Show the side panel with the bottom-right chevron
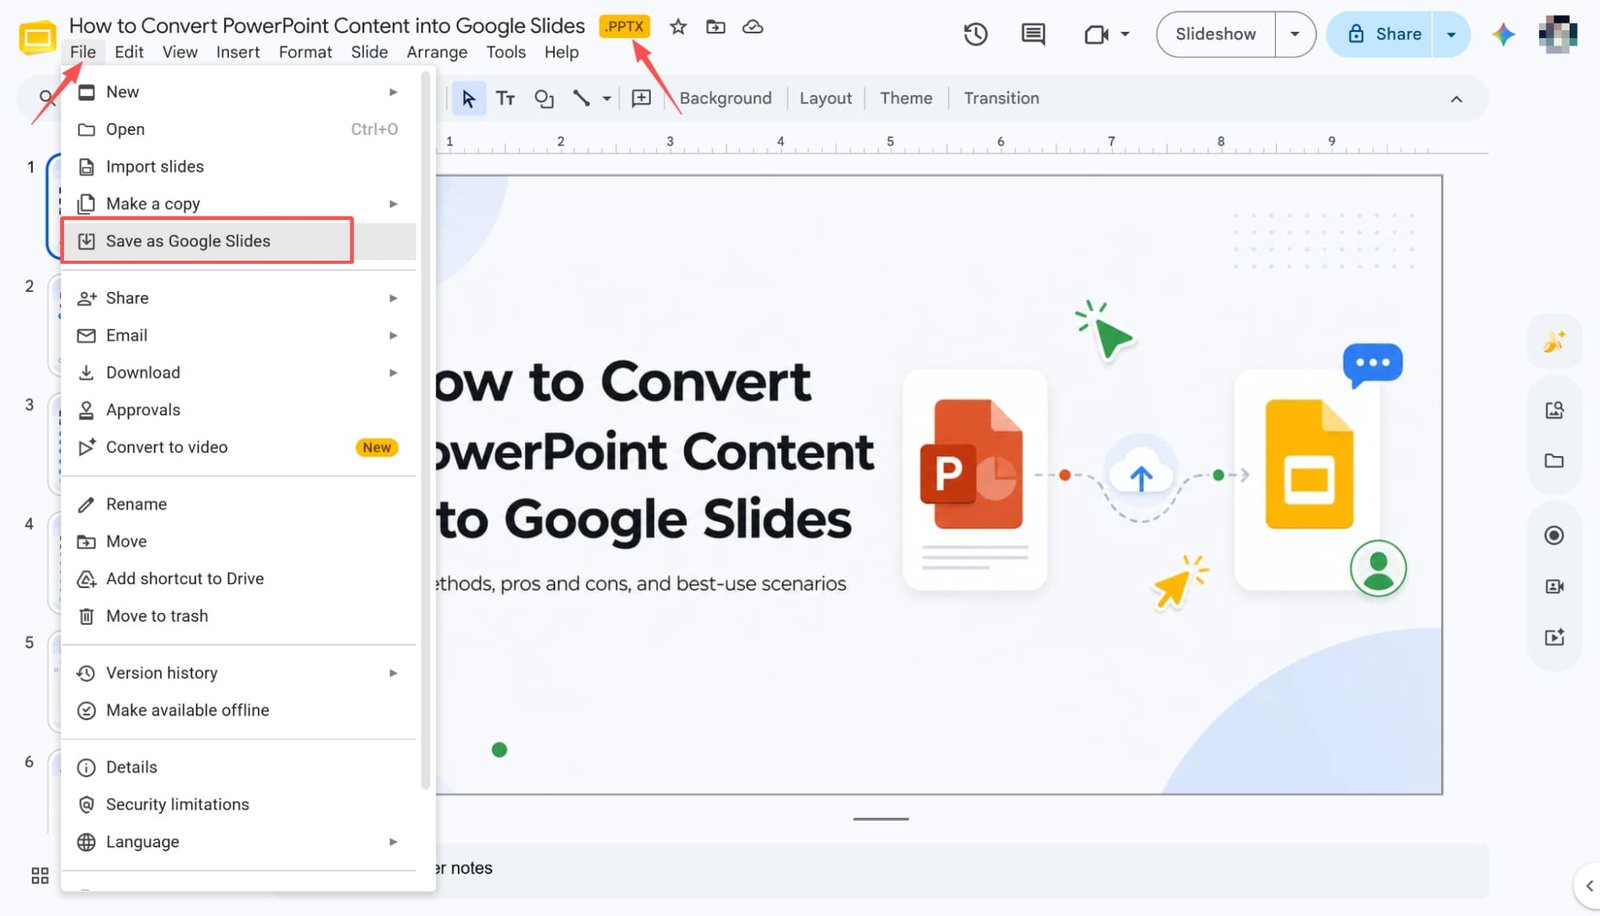 tap(1588, 886)
